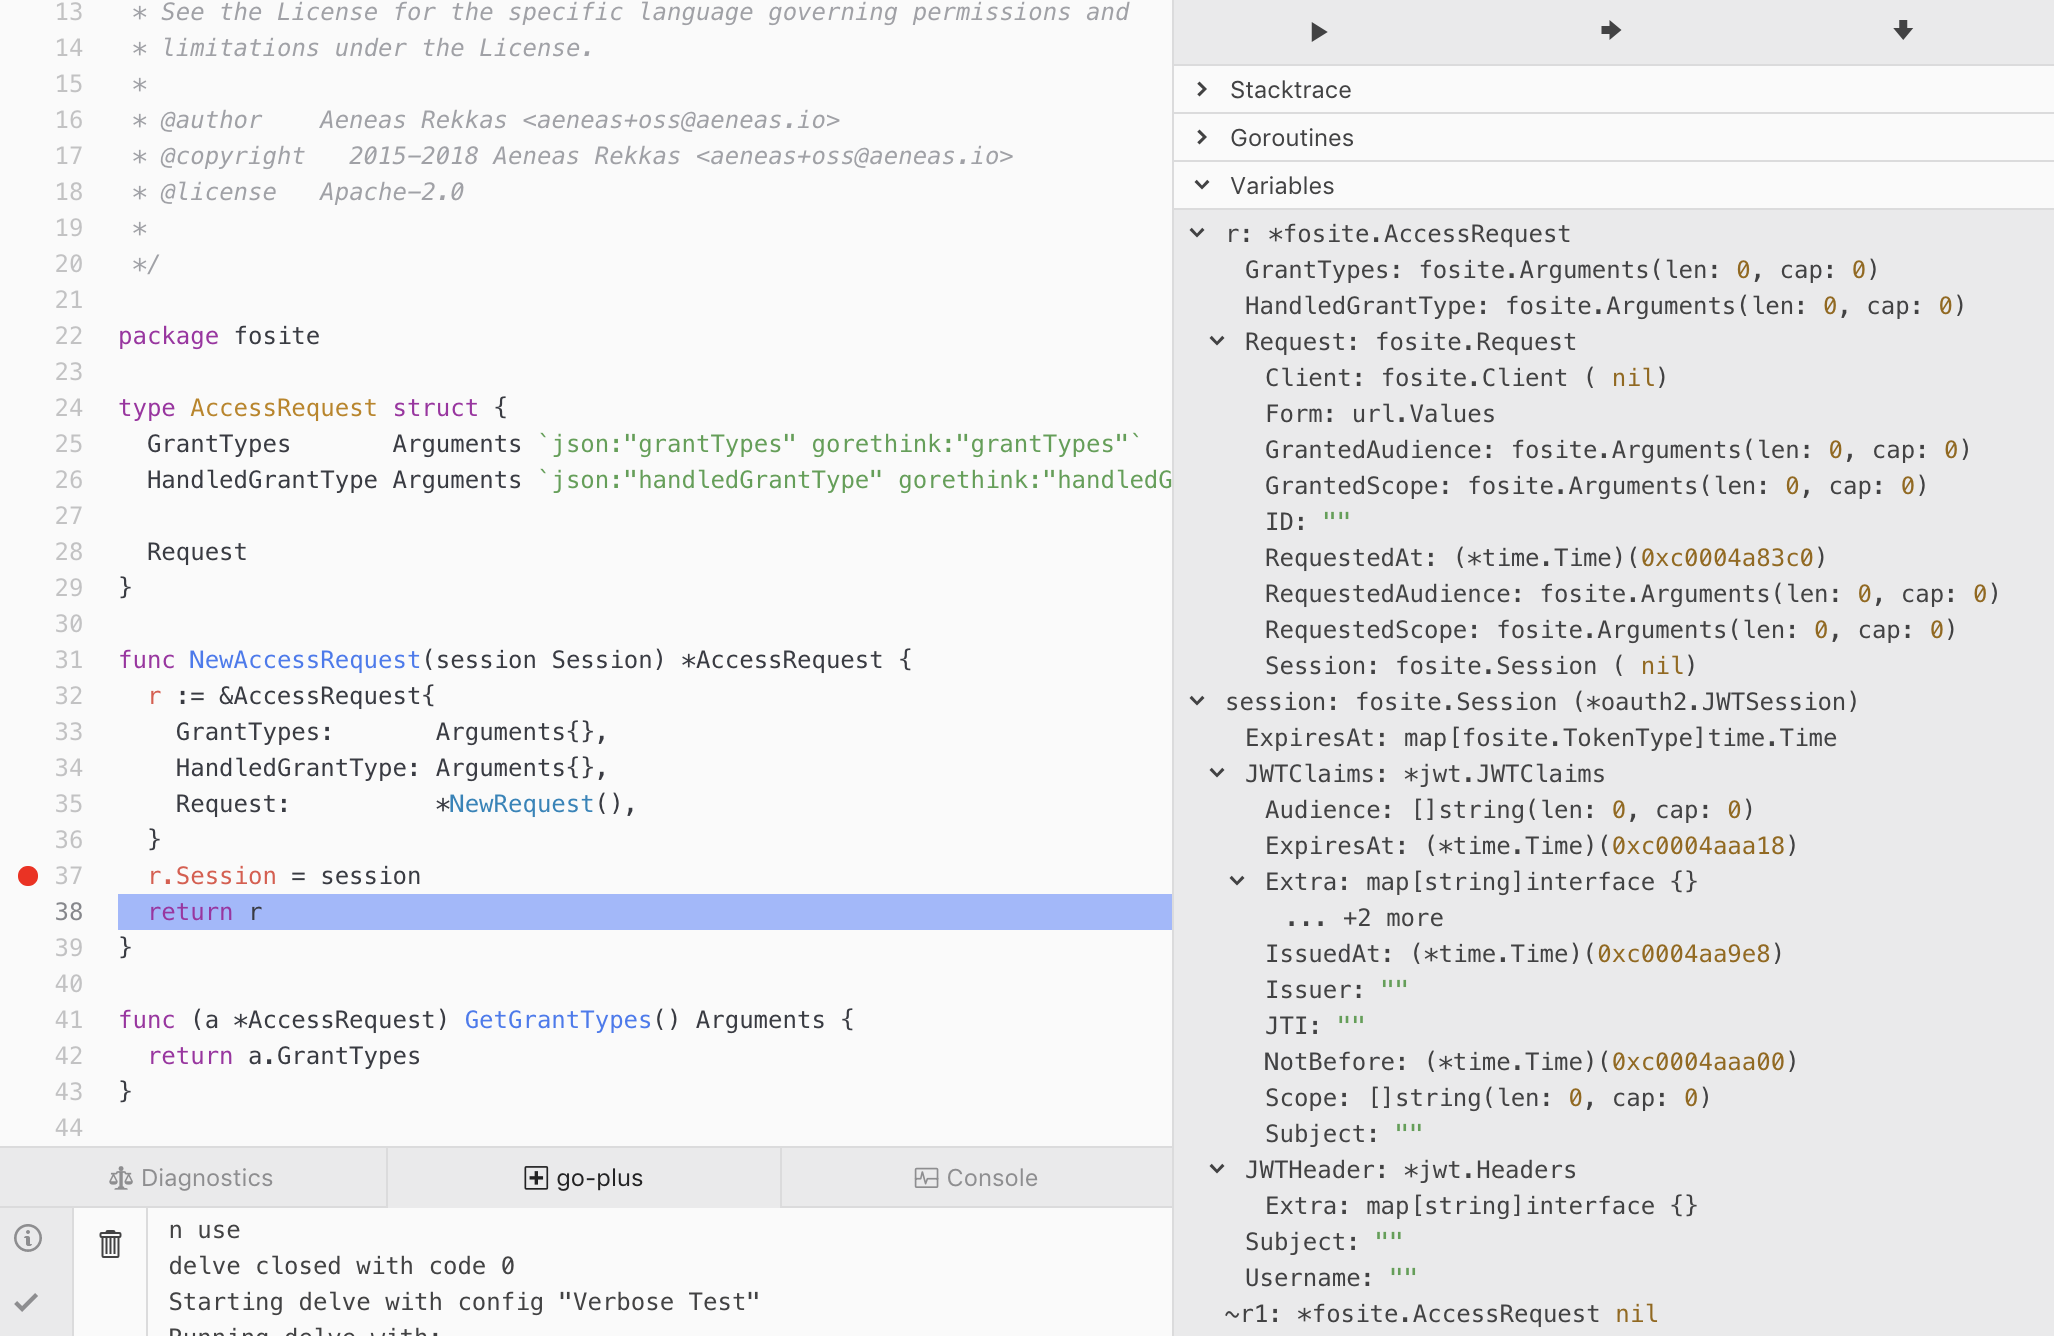Screen dimensions: 2054x1336
Task: Click the plus icon on the go-plus tab
Action: (x=535, y=1177)
